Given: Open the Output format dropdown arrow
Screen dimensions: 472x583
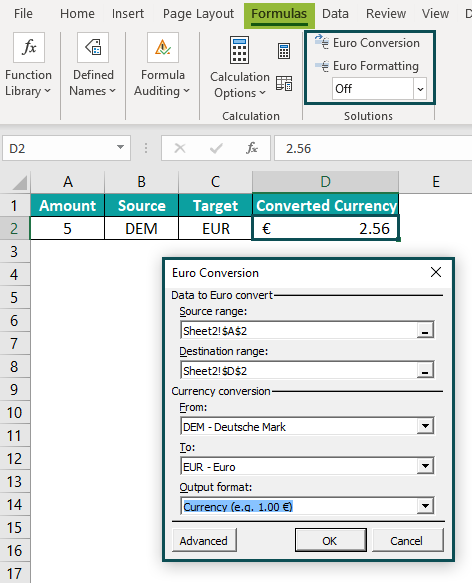Looking at the screenshot, I should (425, 506).
